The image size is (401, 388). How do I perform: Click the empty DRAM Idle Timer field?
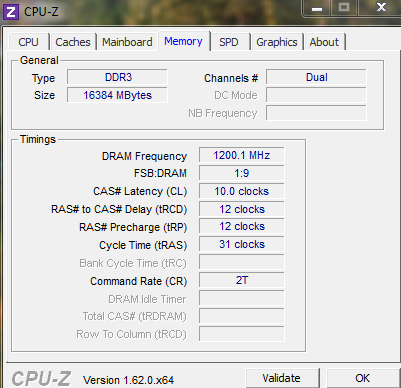pos(242,298)
